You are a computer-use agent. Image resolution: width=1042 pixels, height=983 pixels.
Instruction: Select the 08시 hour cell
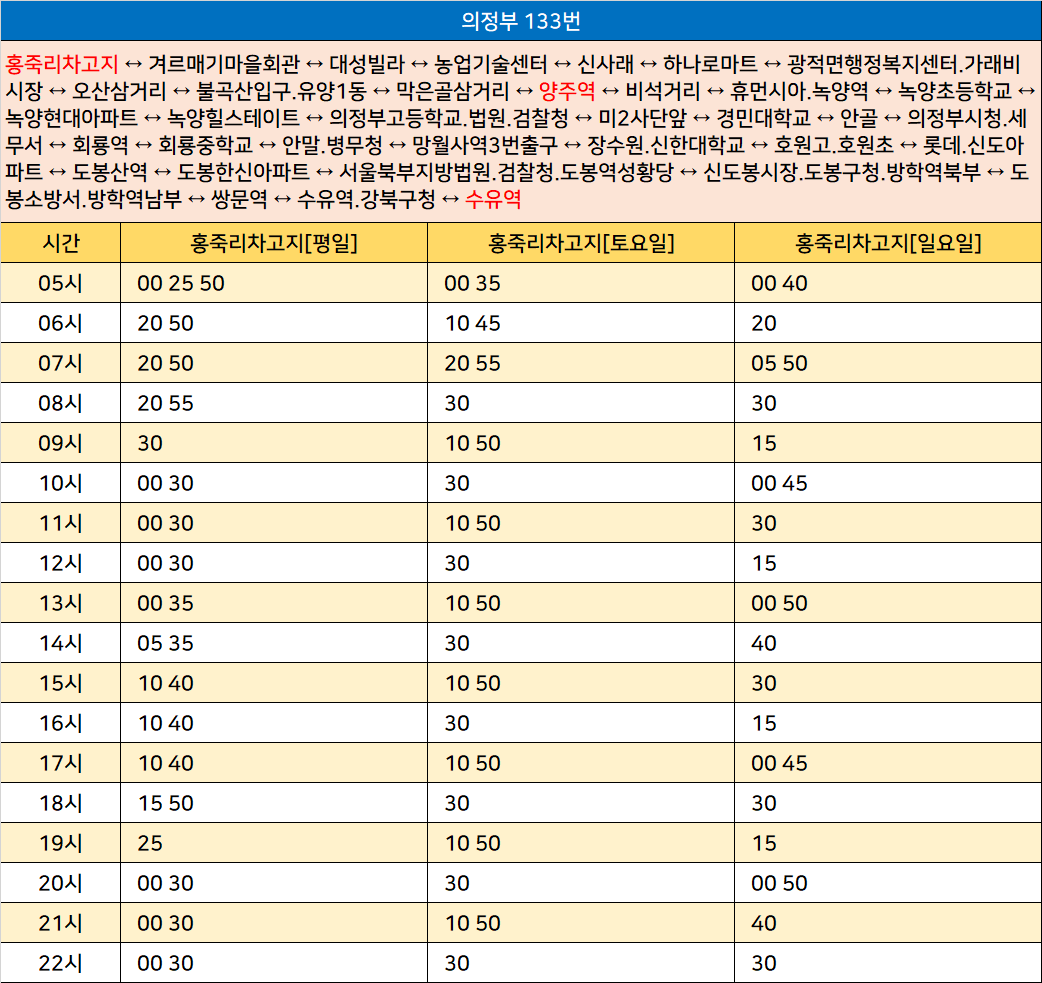[x=60, y=403]
